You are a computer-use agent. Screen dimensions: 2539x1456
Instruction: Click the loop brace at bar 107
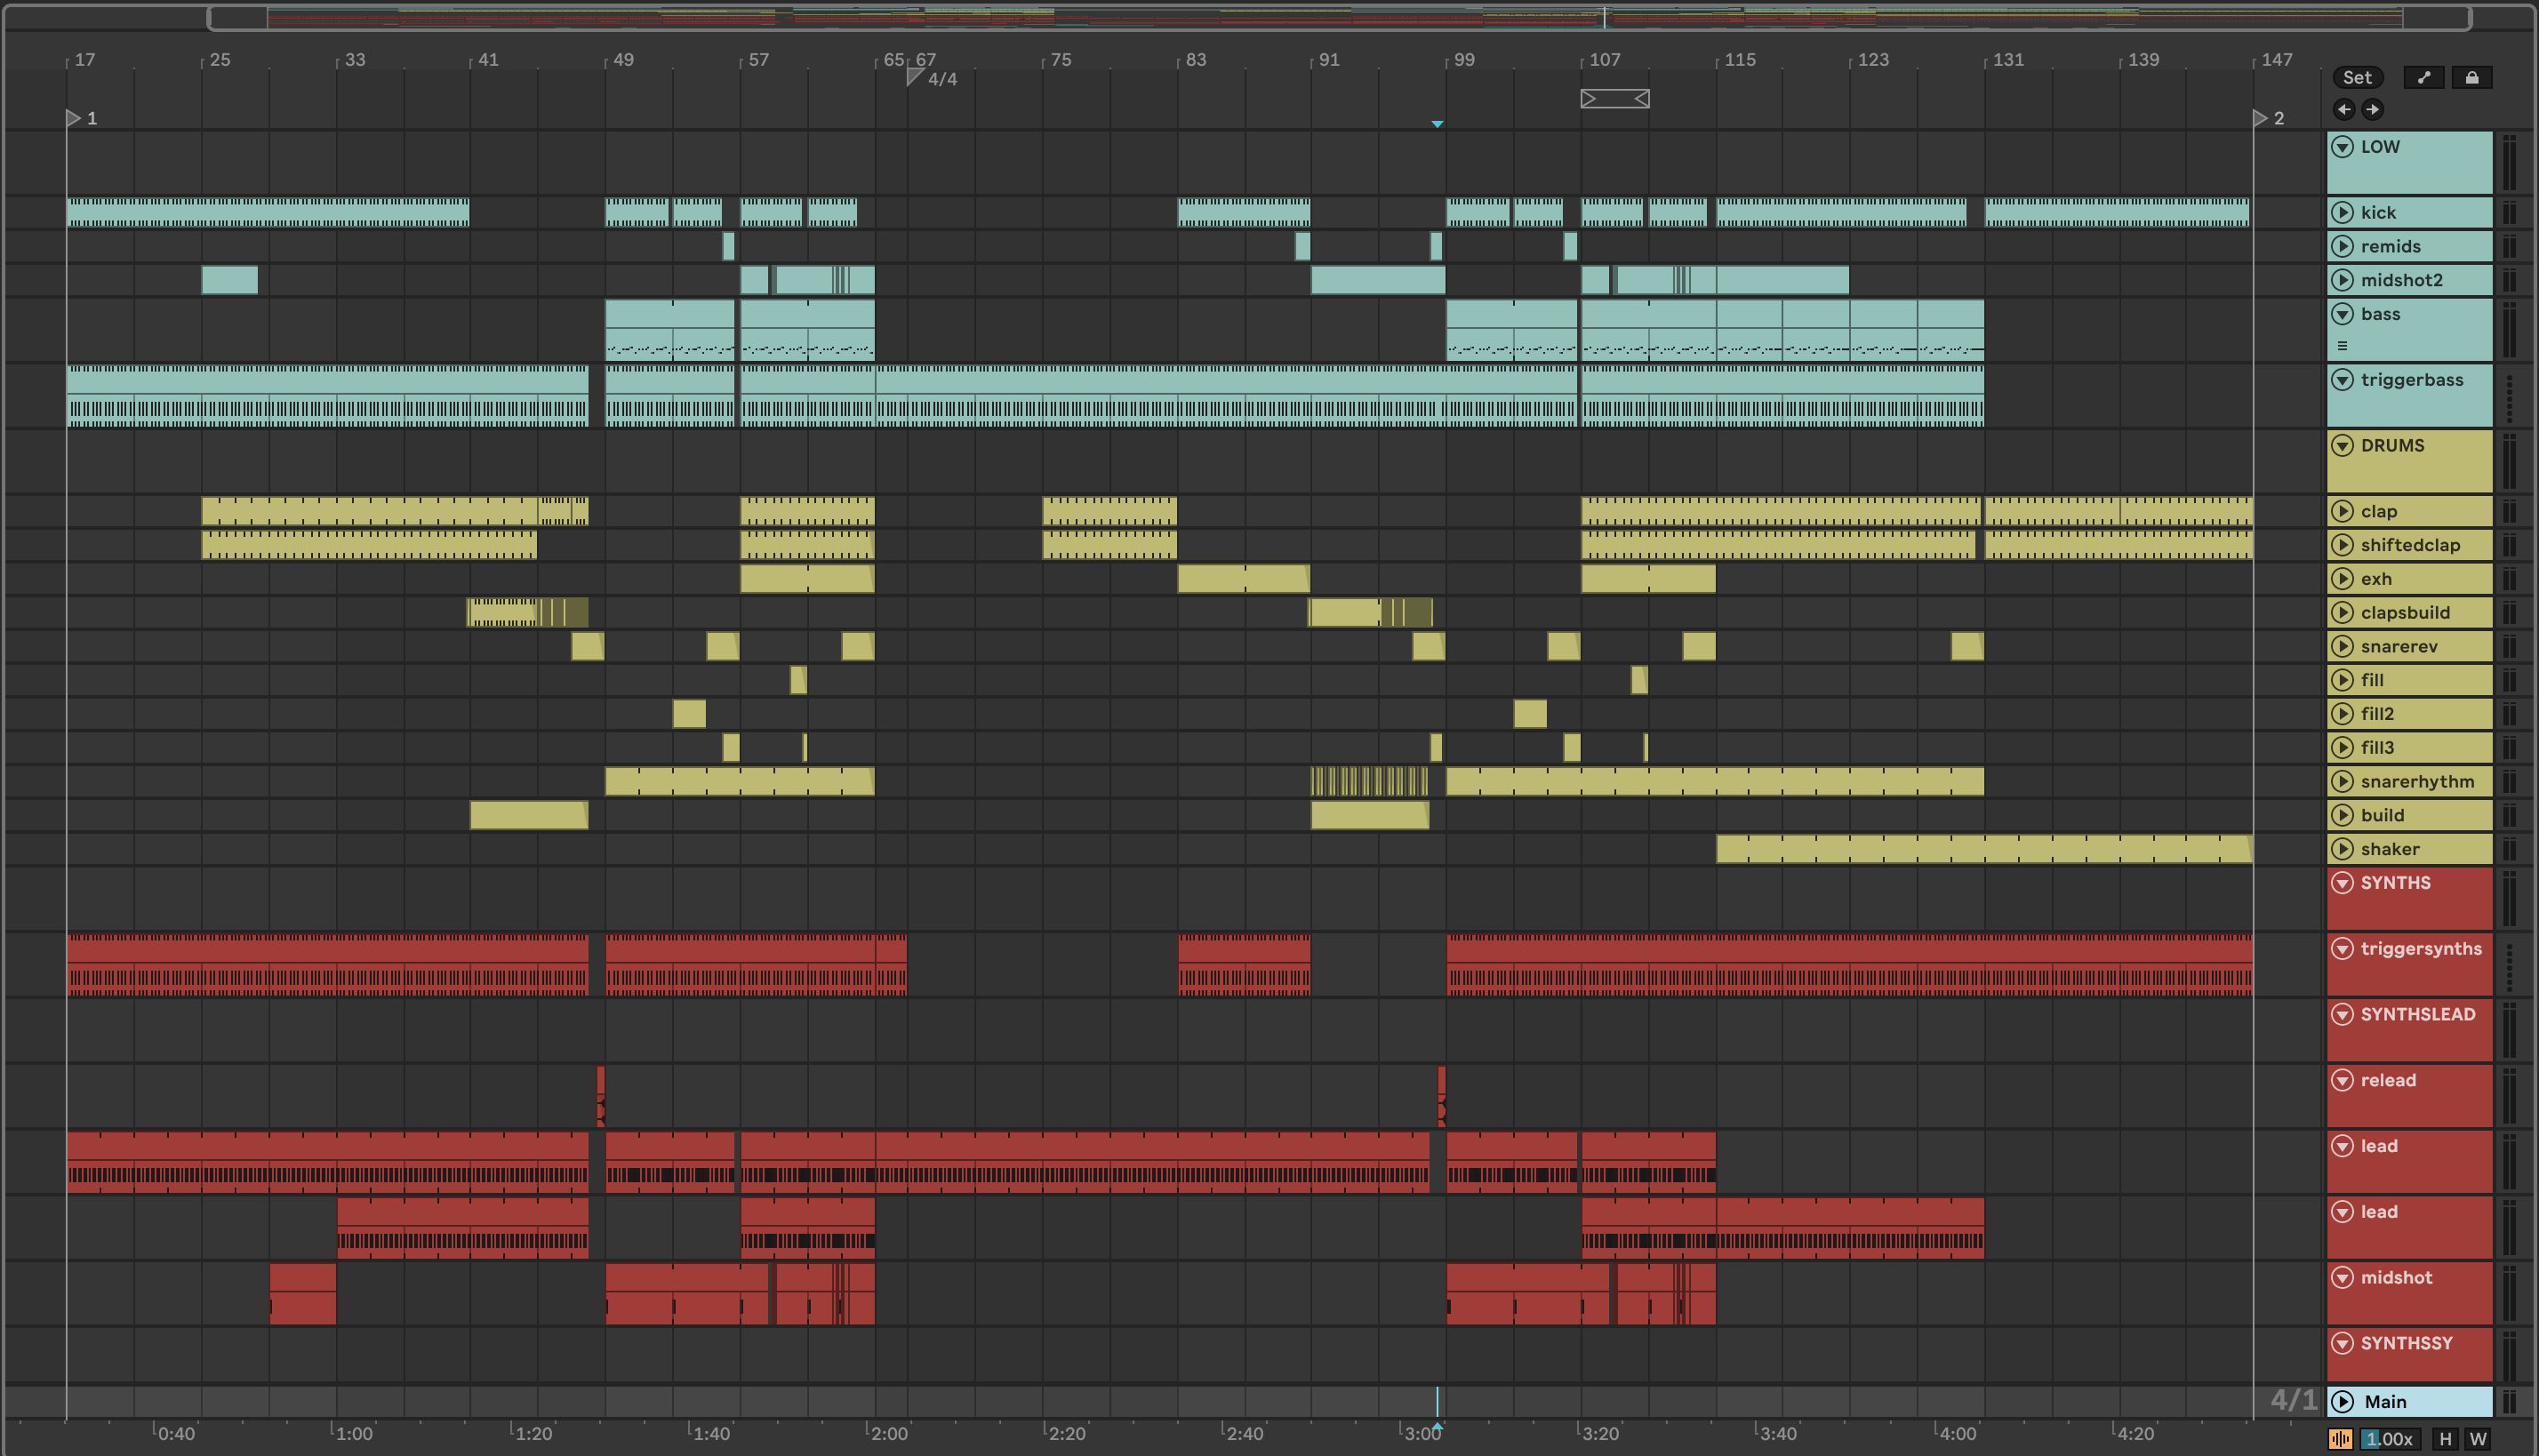(1615, 98)
